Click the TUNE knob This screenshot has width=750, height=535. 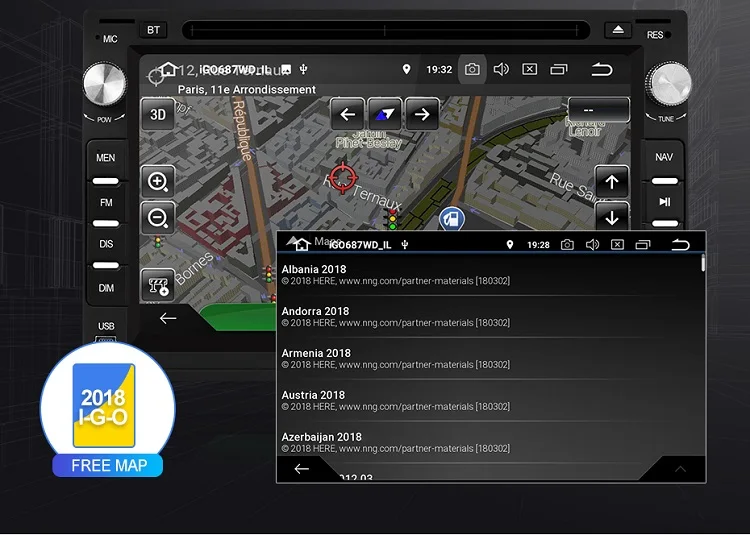pos(668,83)
